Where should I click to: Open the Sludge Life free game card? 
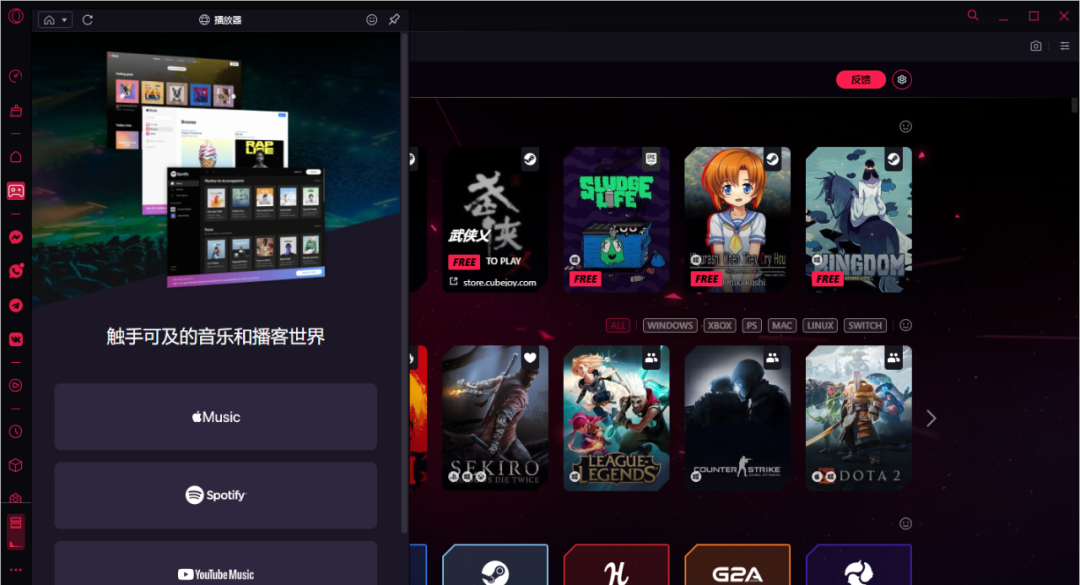pos(616,219)
